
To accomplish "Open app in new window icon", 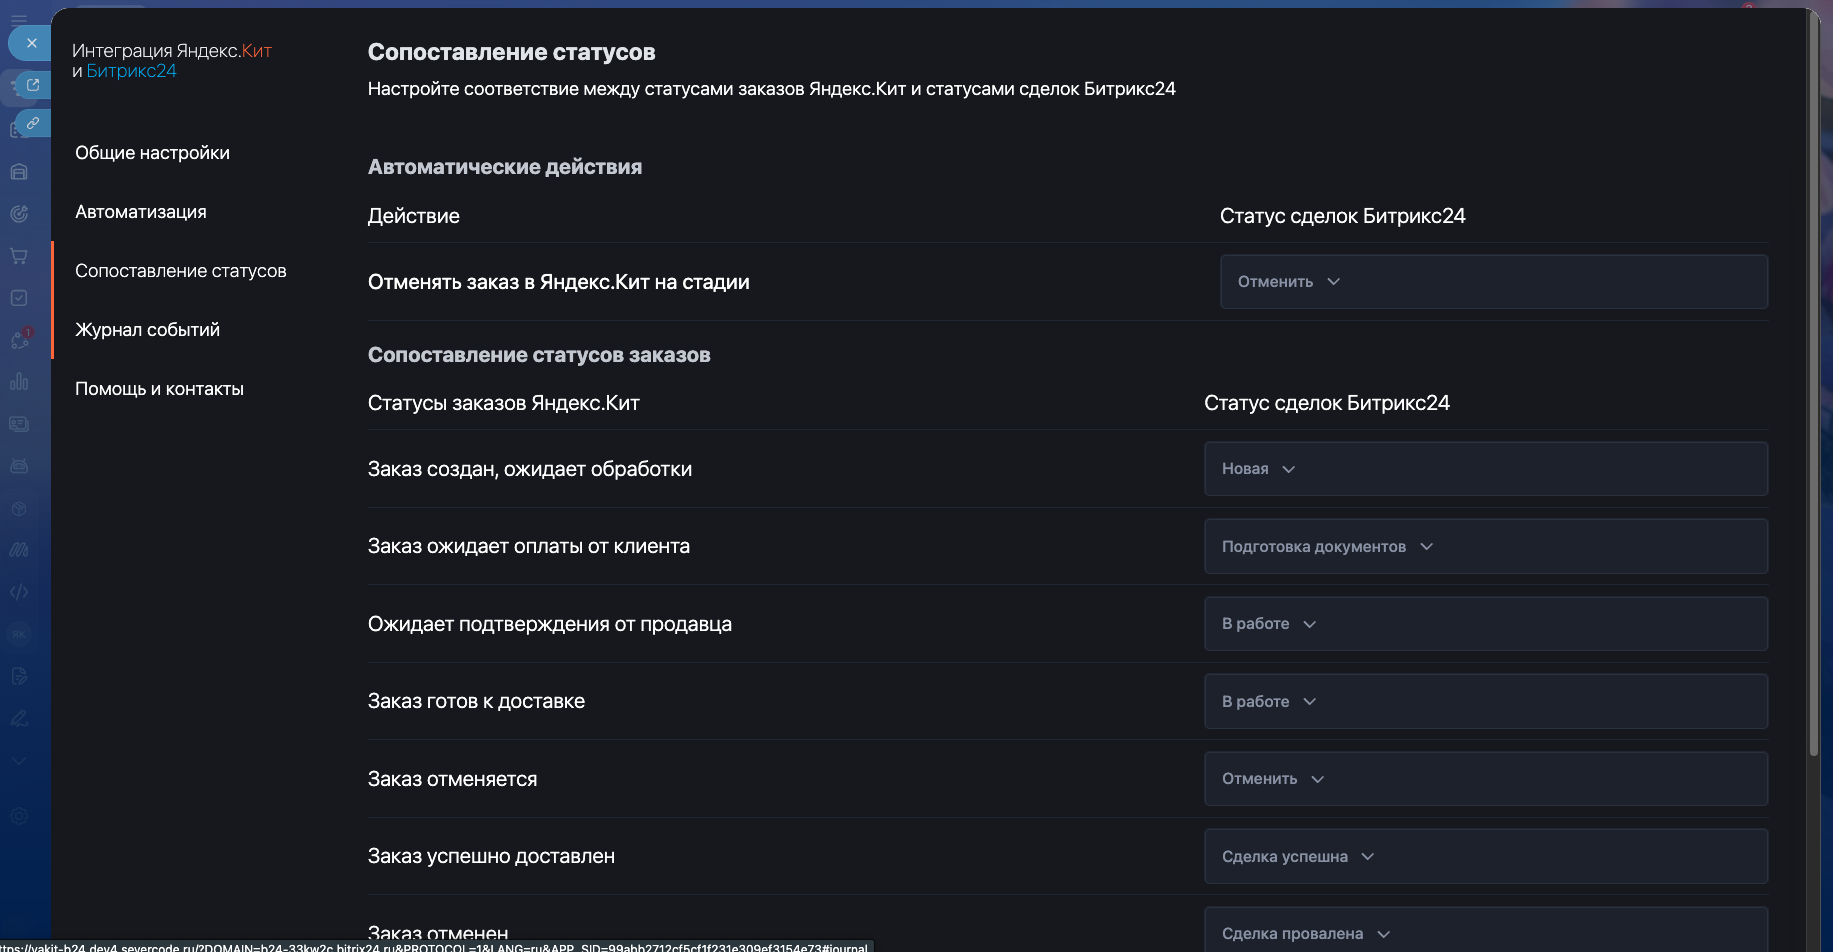I will (33, 85).
